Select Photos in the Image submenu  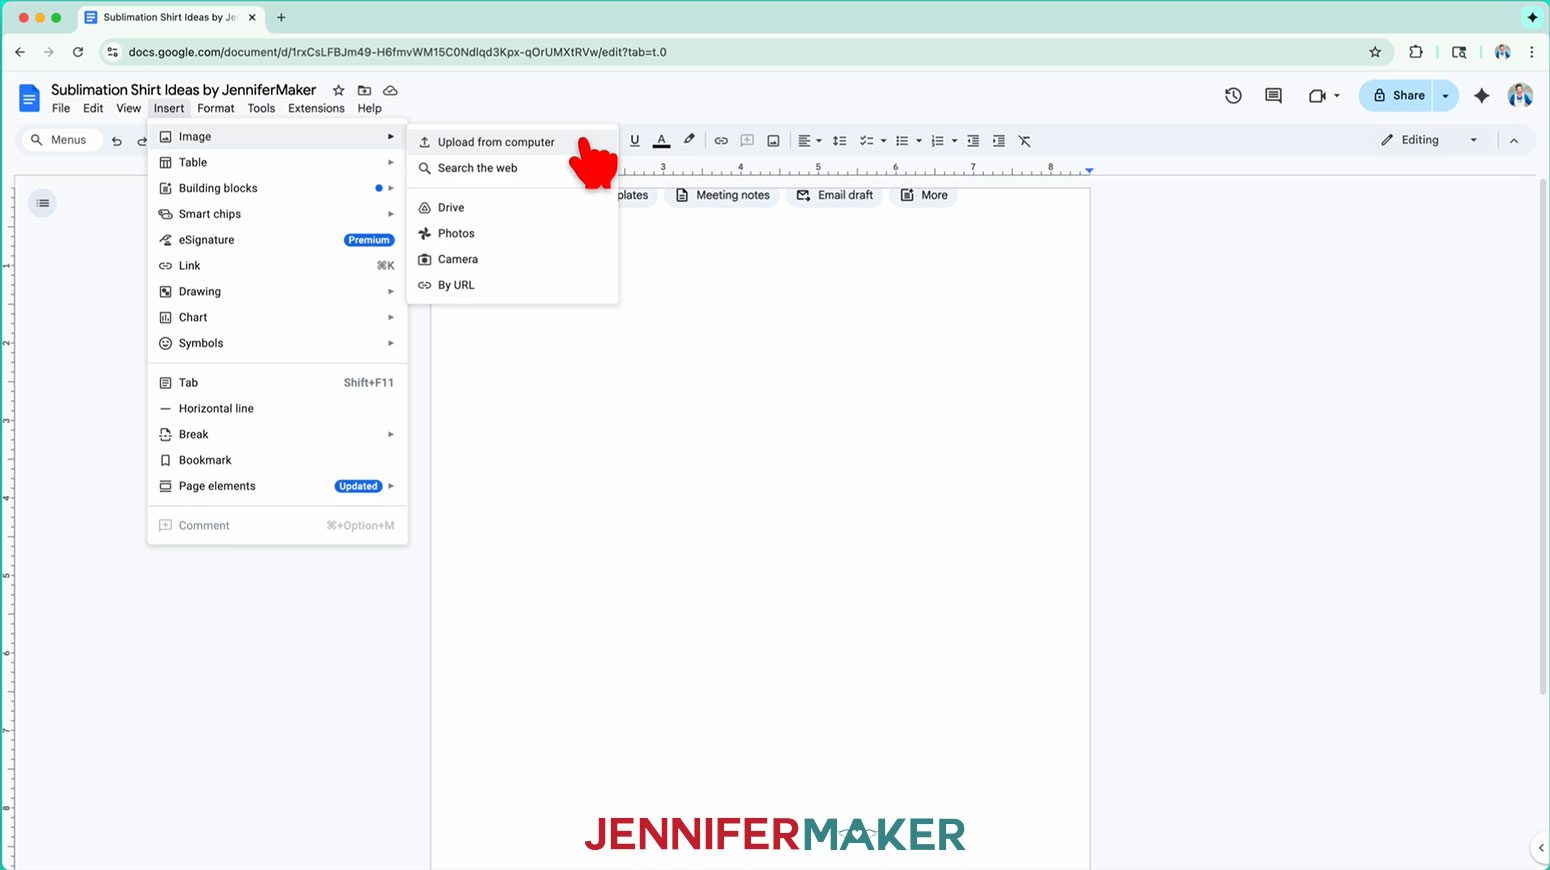point(512,234)
